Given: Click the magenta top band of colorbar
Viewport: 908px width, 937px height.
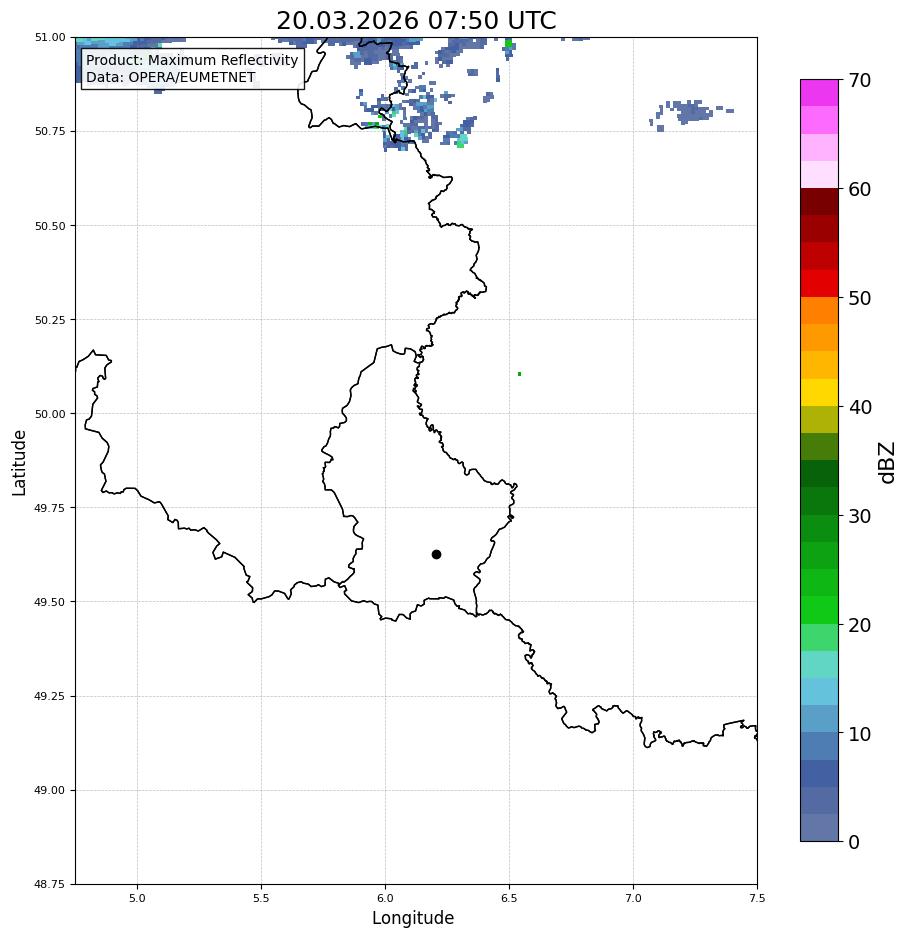Looking at the screenshot, I should [820, 93].
